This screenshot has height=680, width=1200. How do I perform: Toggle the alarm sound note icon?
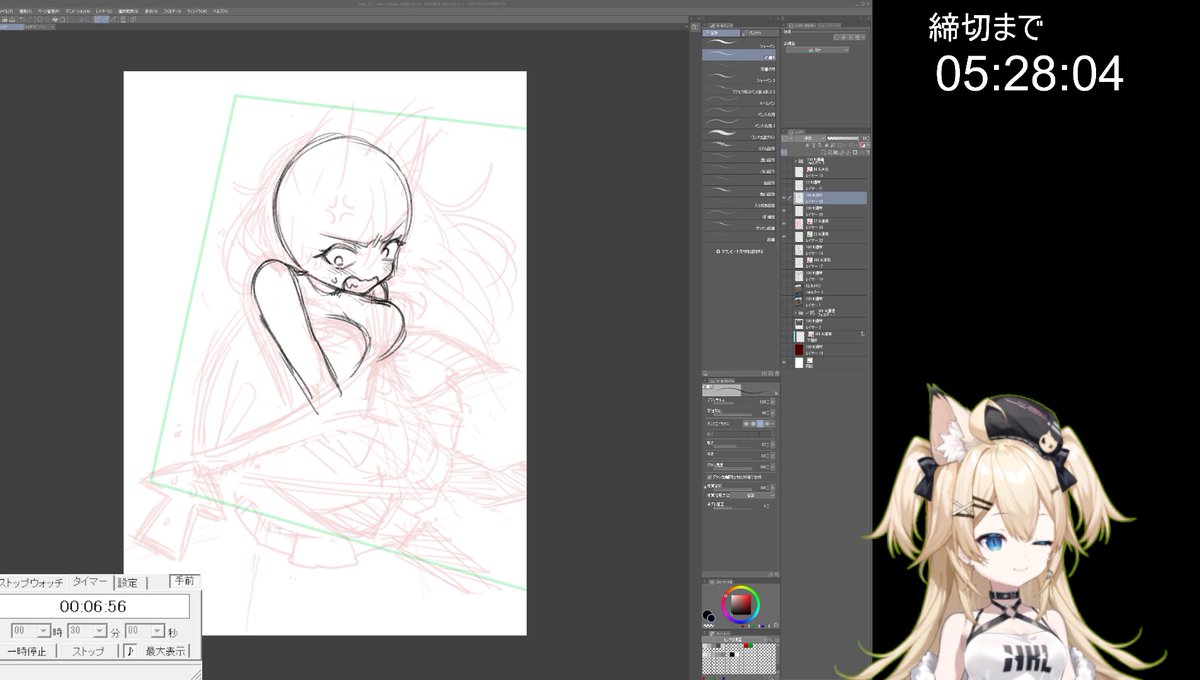(129, 651)
